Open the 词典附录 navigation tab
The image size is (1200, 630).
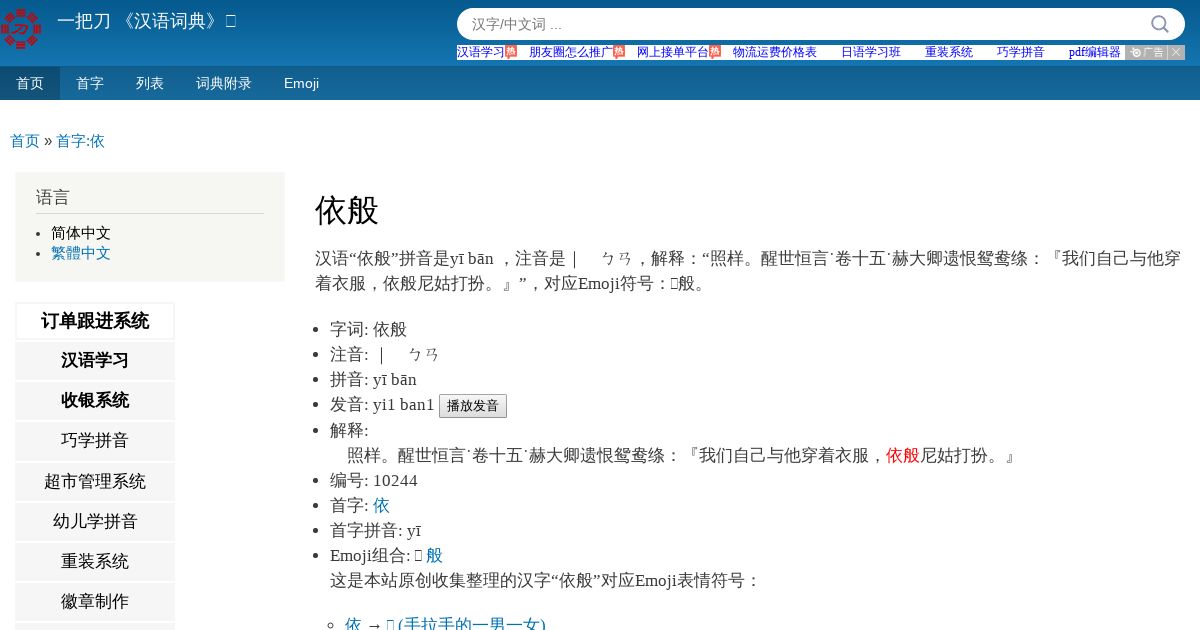tap(224, 83)
